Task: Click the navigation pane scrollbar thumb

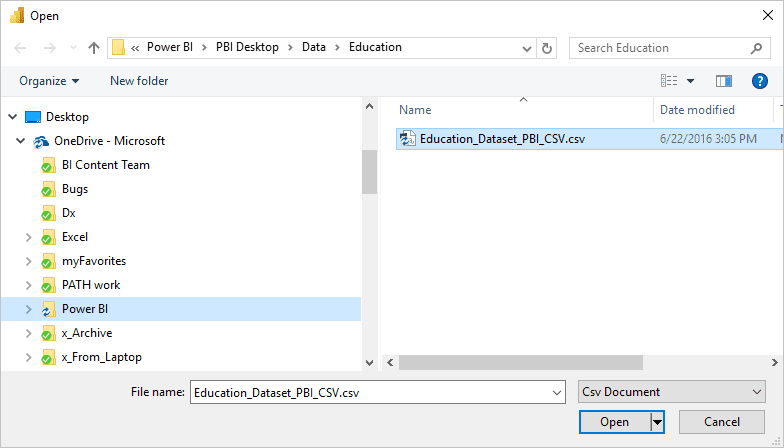Action: tap(370, 172)
